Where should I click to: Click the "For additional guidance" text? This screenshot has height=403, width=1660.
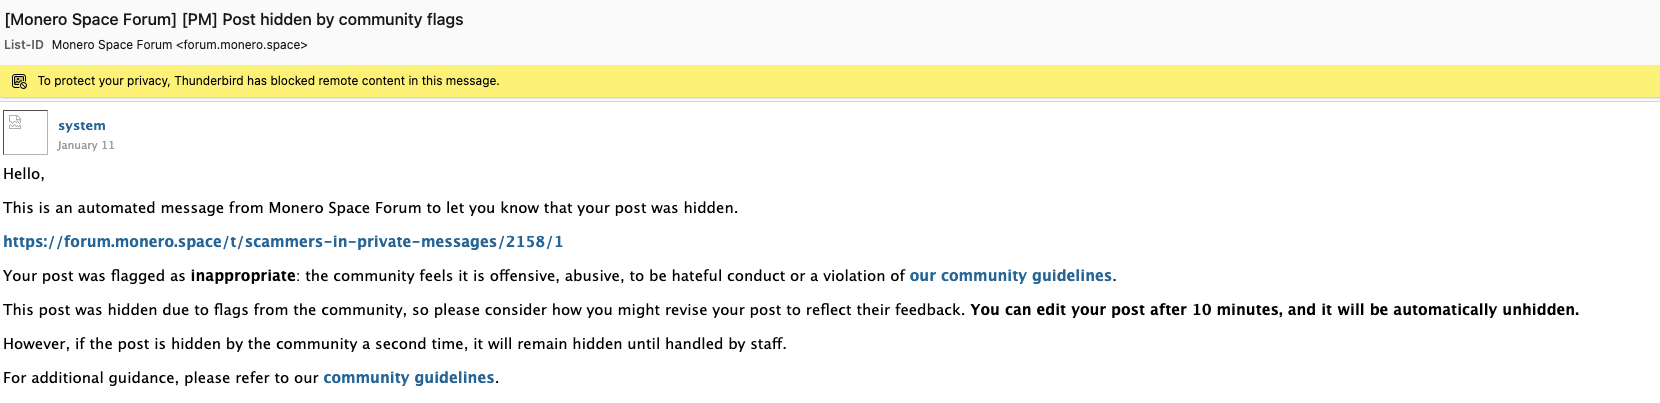pyautogui.click(x=160, y=378)
